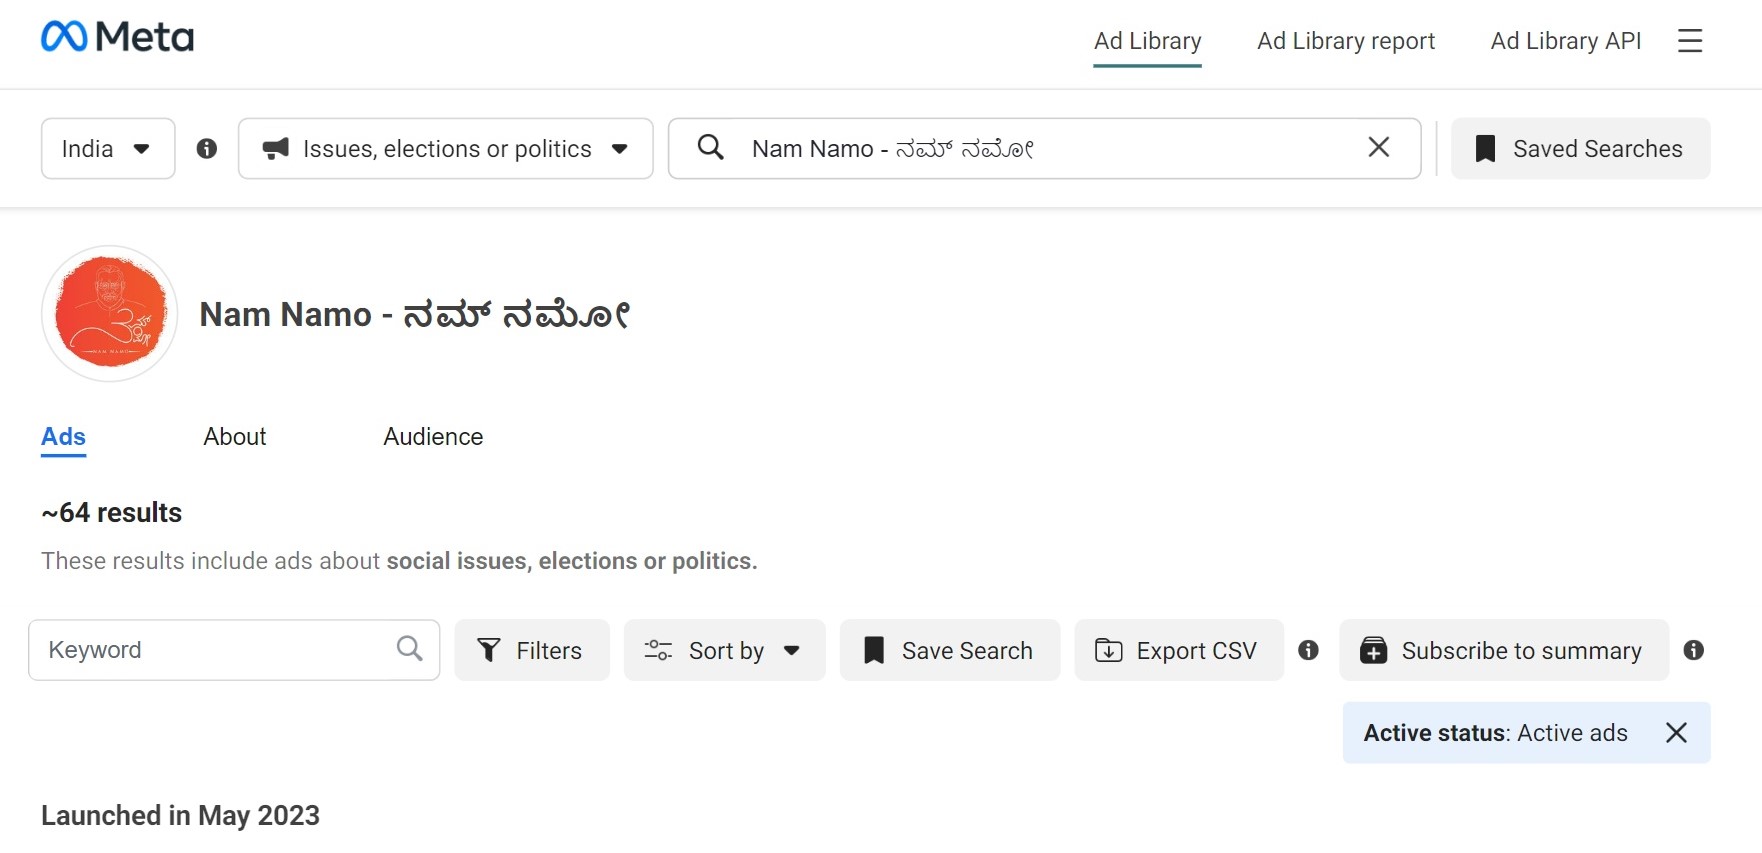Open the Sort by dropdown
The height and width of the screenshot is (853, 1762).
pos(725,650)
